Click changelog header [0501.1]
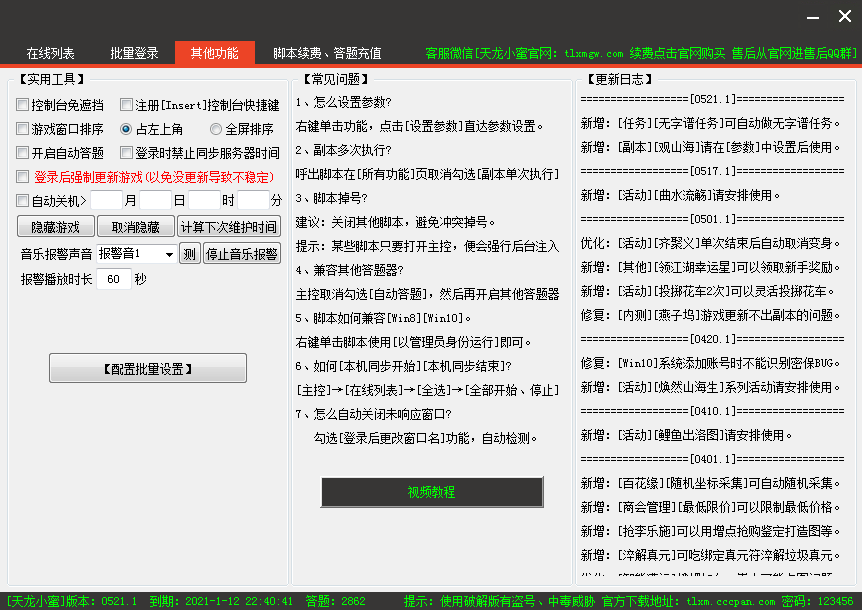The image size is (862, 610). click(712, 219)
